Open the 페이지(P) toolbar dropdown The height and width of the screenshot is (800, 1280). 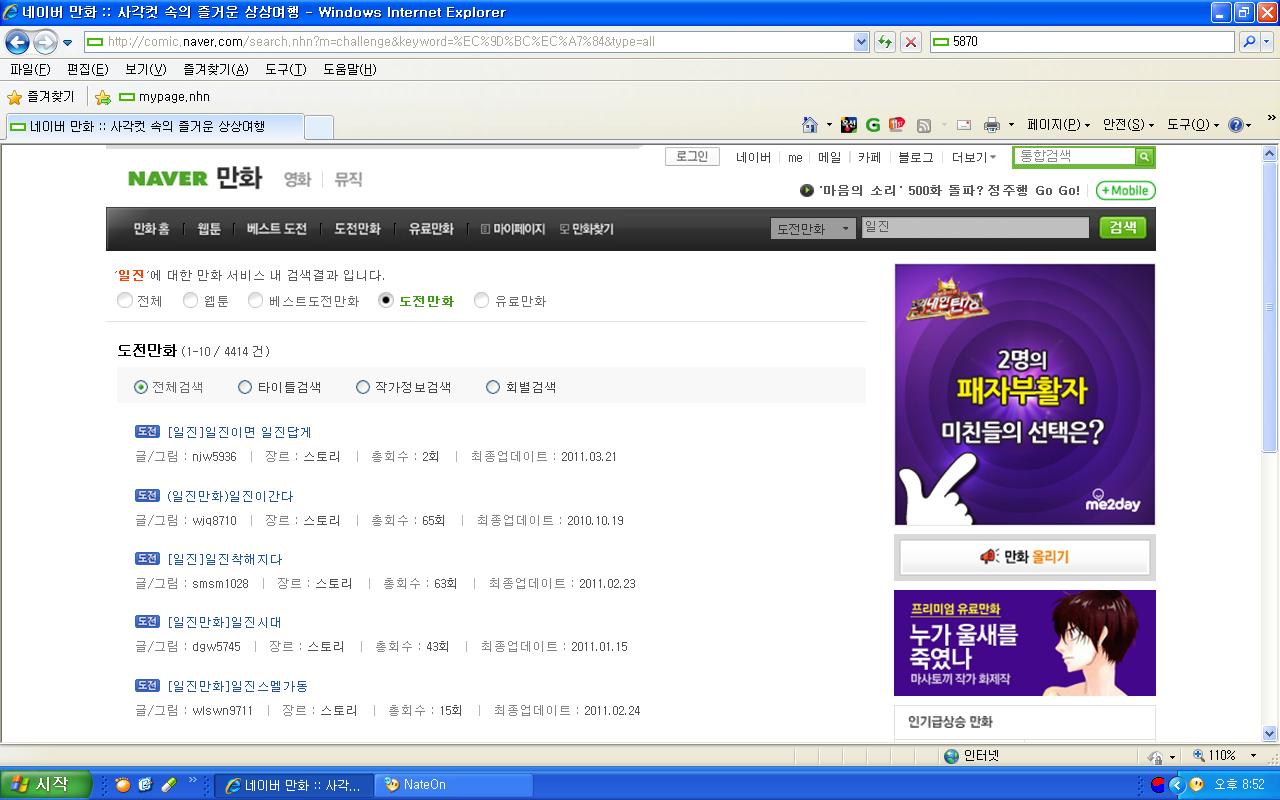(x=1058, y=125)
